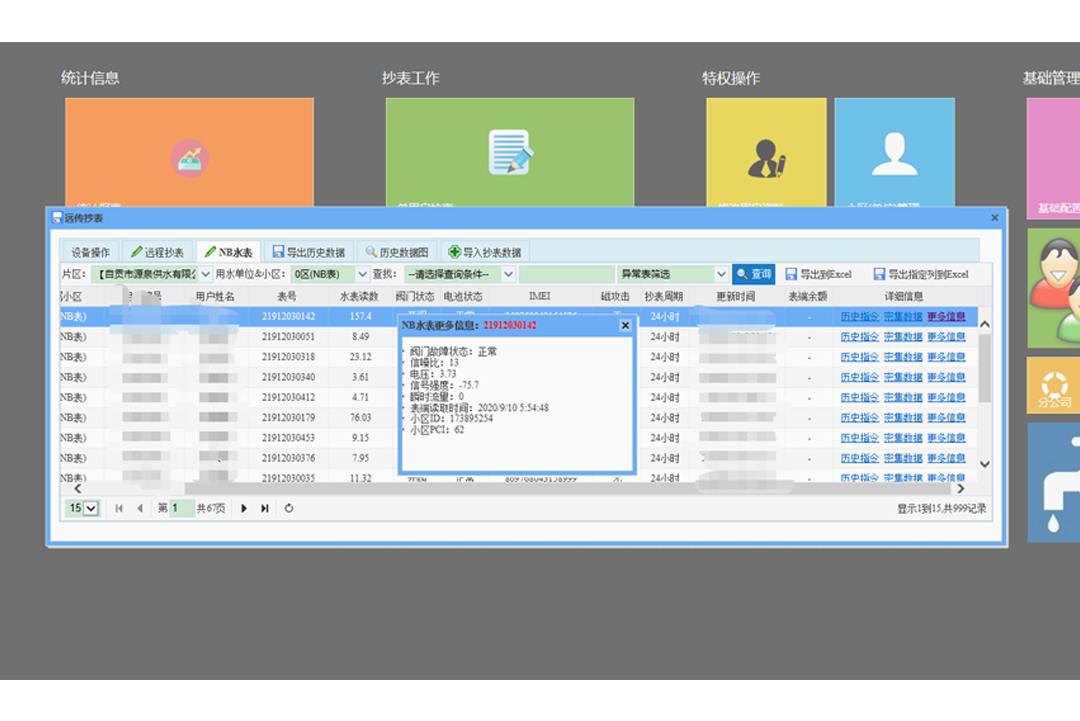Switch to the 历史数据图 tab
This screenshot has width=1080, height=721.
pyautogui.click(x=397, y=253)
